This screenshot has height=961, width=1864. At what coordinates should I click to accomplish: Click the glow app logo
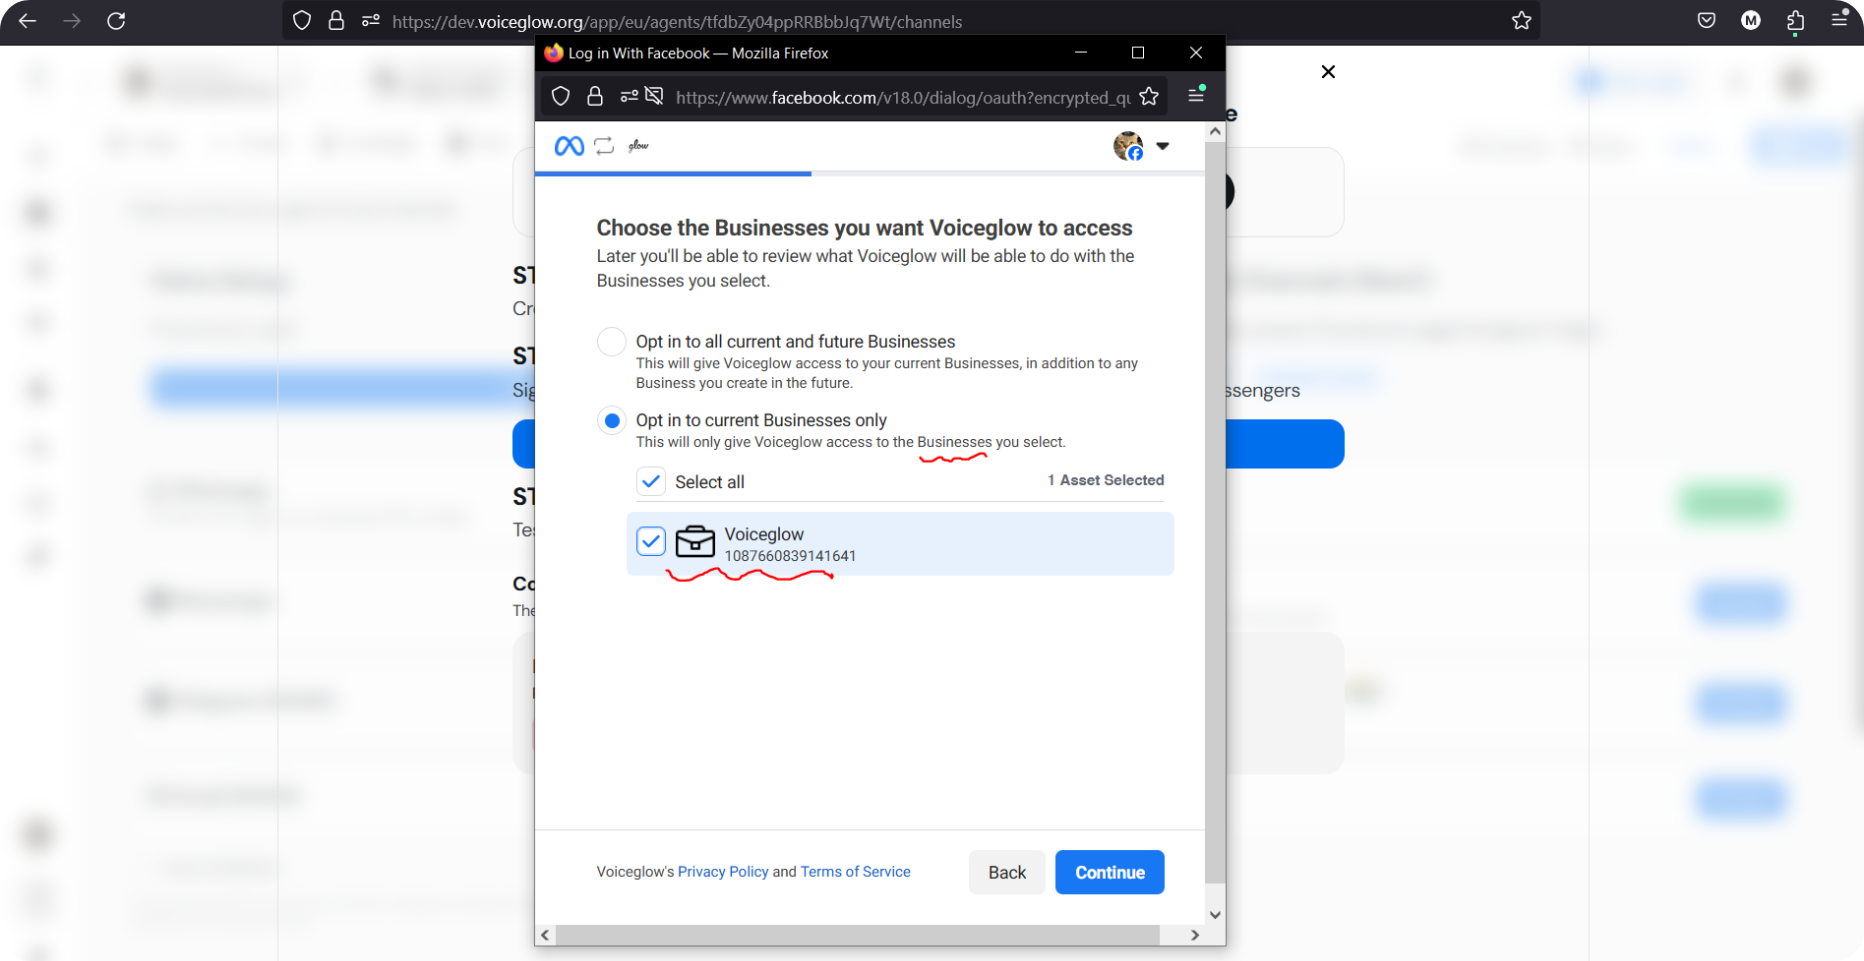pyautogui.click(x=638, y=146)
